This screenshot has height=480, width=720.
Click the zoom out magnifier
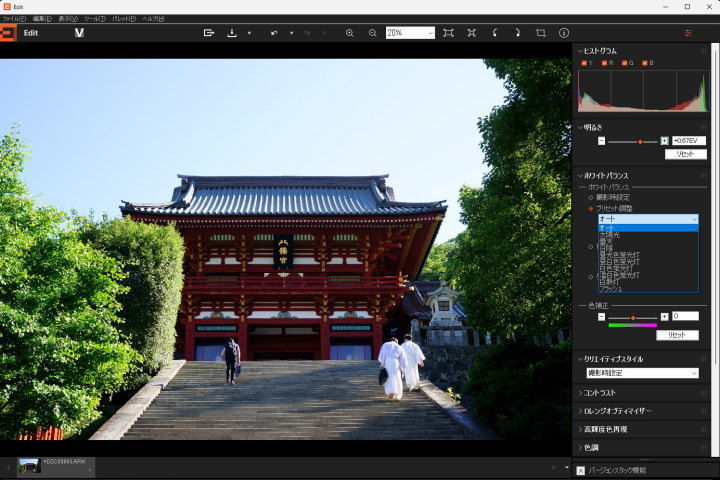(372, 33)
